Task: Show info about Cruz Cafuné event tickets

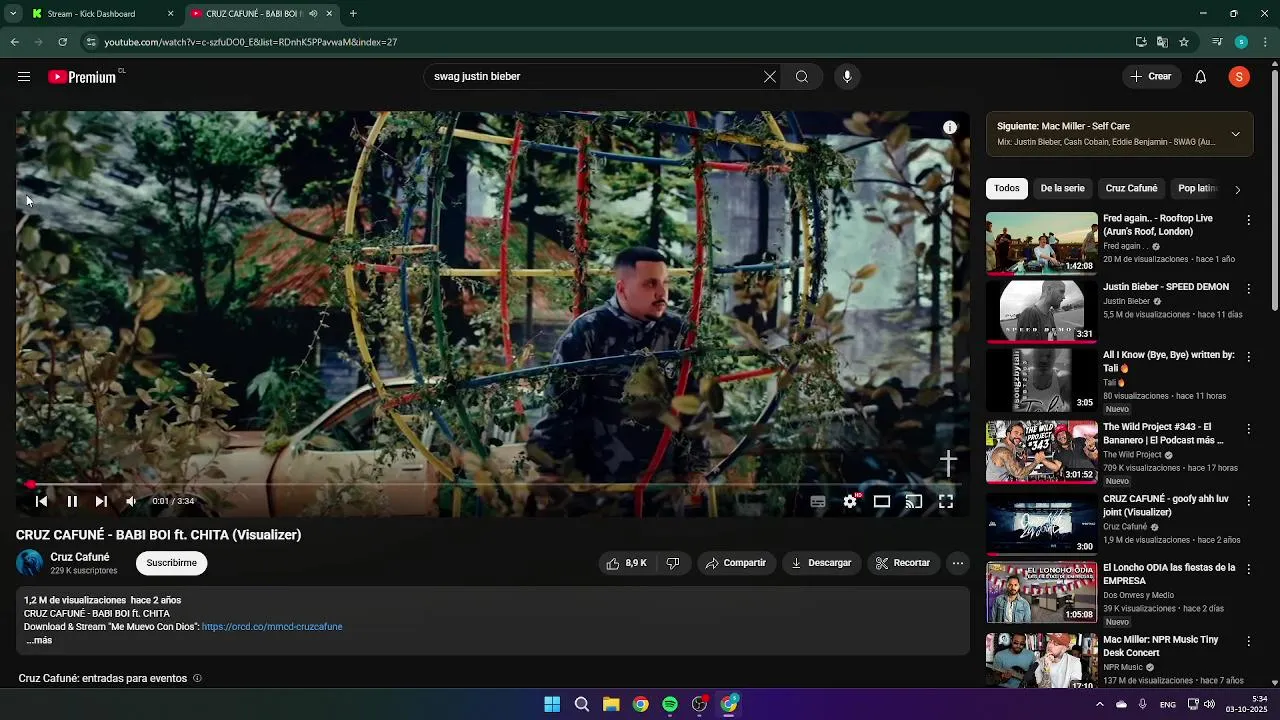Action: click(197, 678)
